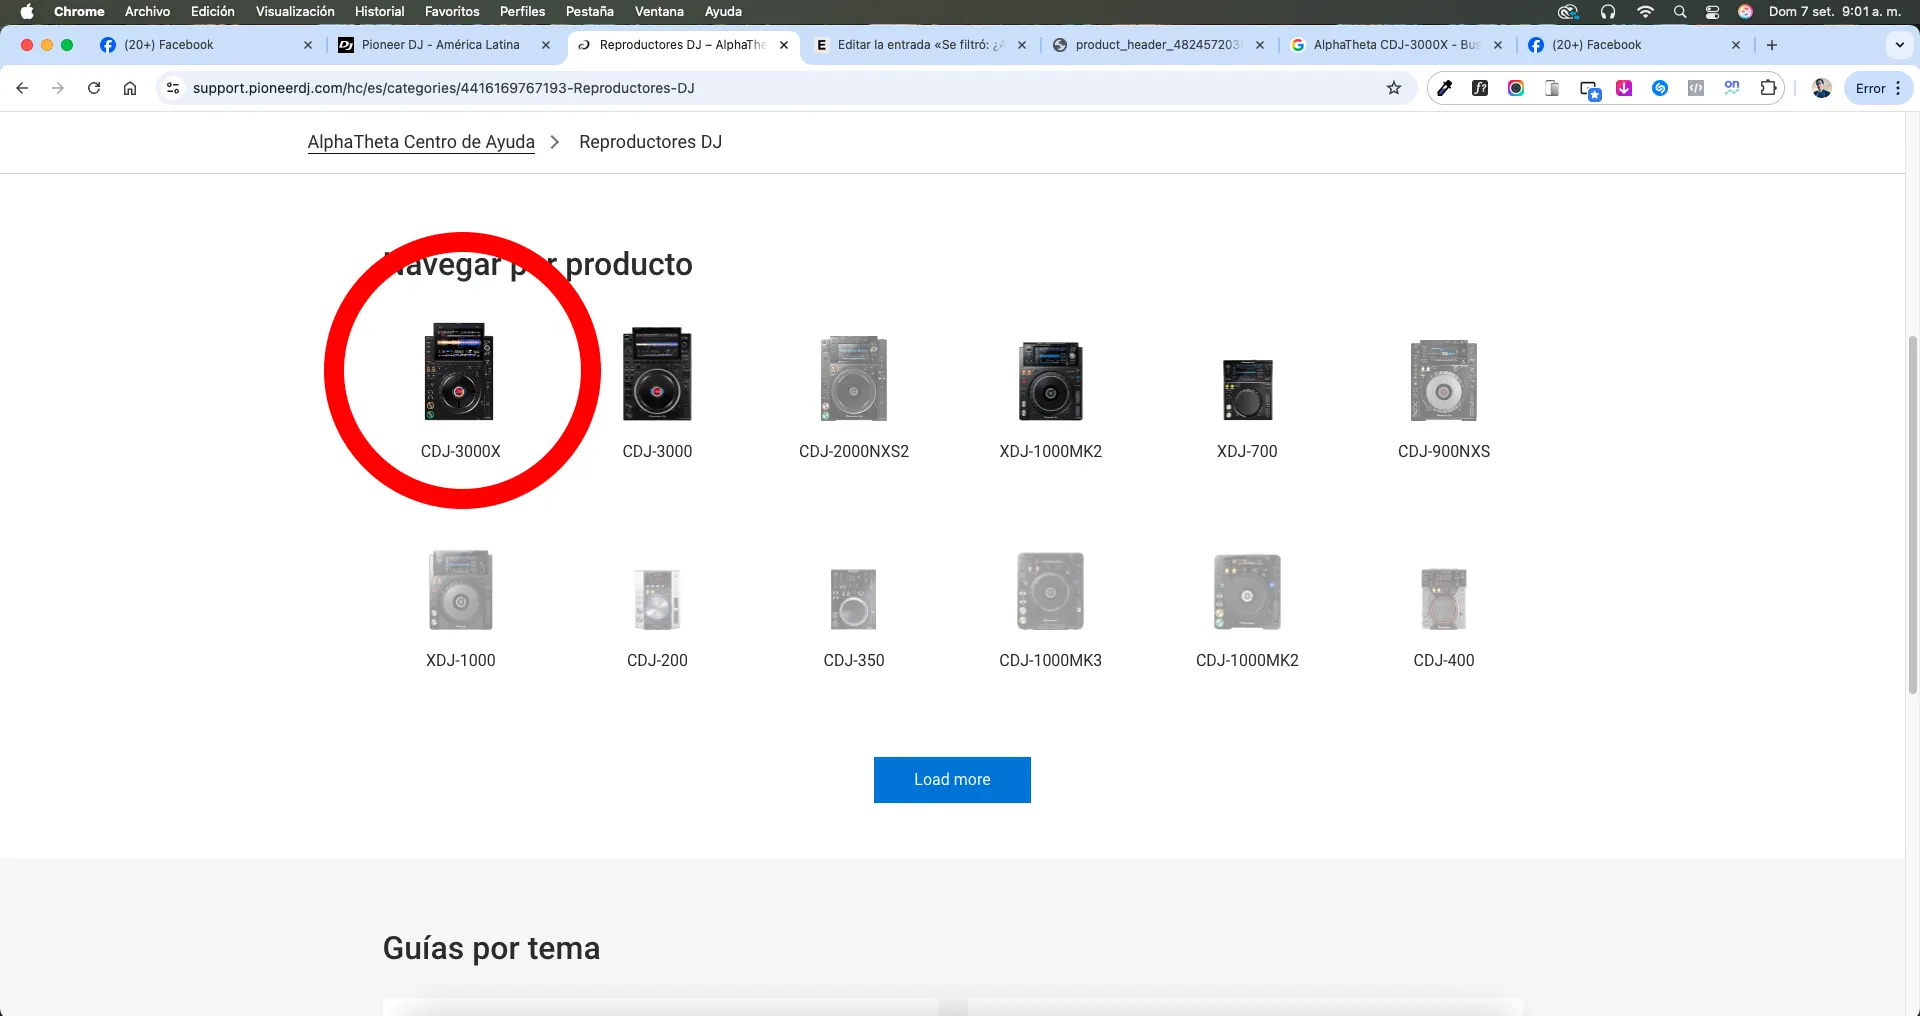View site information for support.pioneerdj.com
1920x1016 pixels.
coord(173,88)
